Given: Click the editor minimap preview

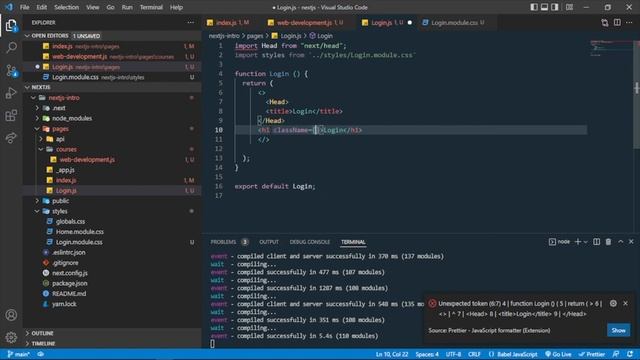Looking at the screenshot, I should tap(609, 49).
